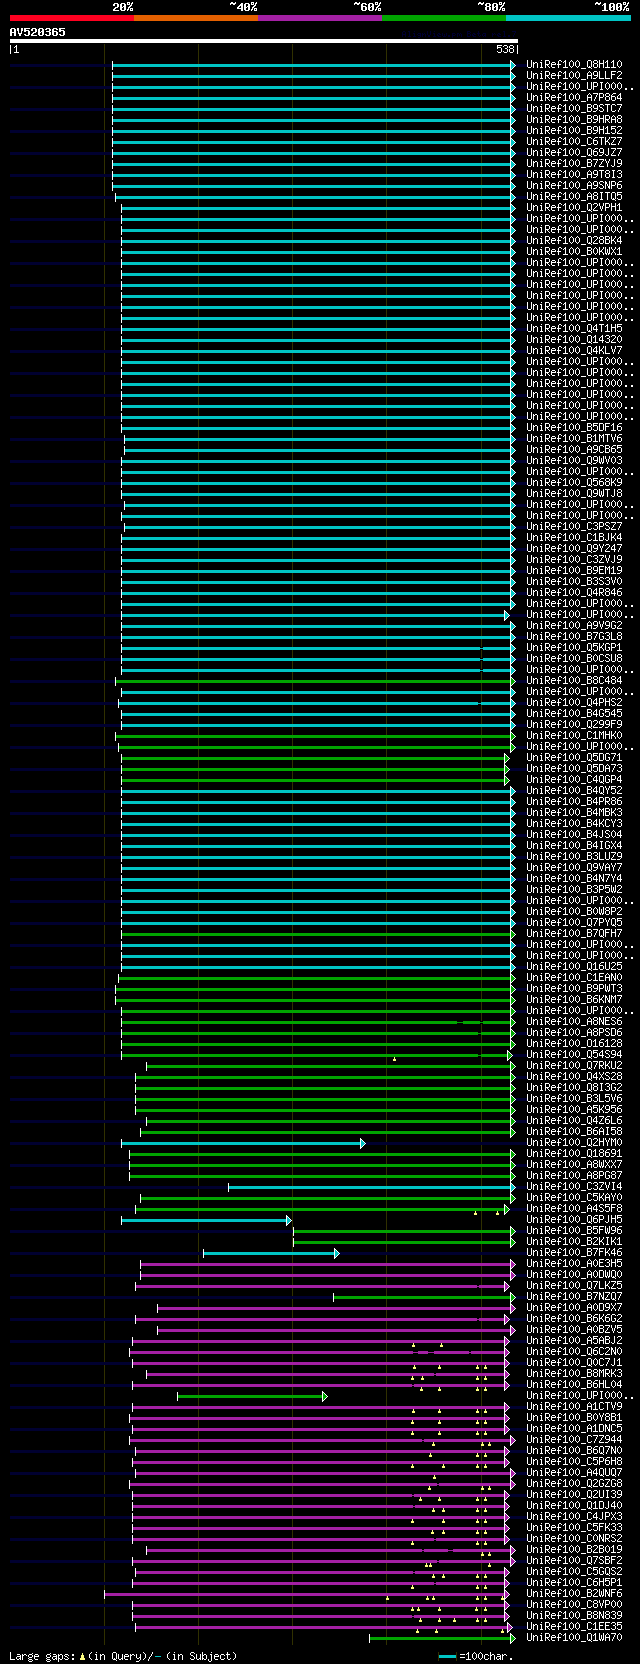Select the UniRef100_B7ZYJ9 label
This screenshot has height=1664, width=640.
point(574,164)
